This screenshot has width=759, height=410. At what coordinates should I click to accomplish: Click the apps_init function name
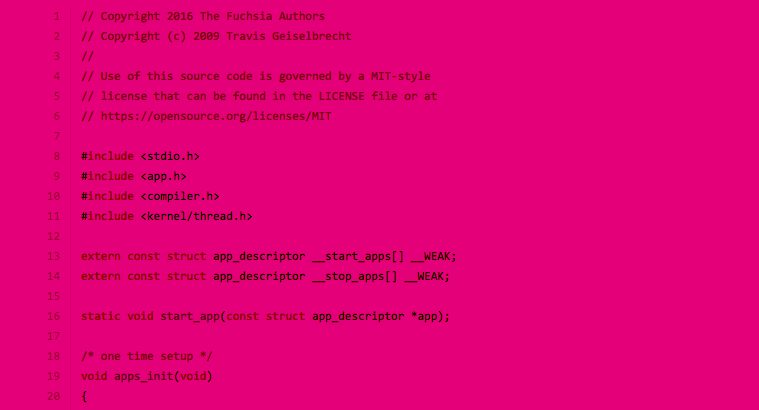click(x=143, y=376)
